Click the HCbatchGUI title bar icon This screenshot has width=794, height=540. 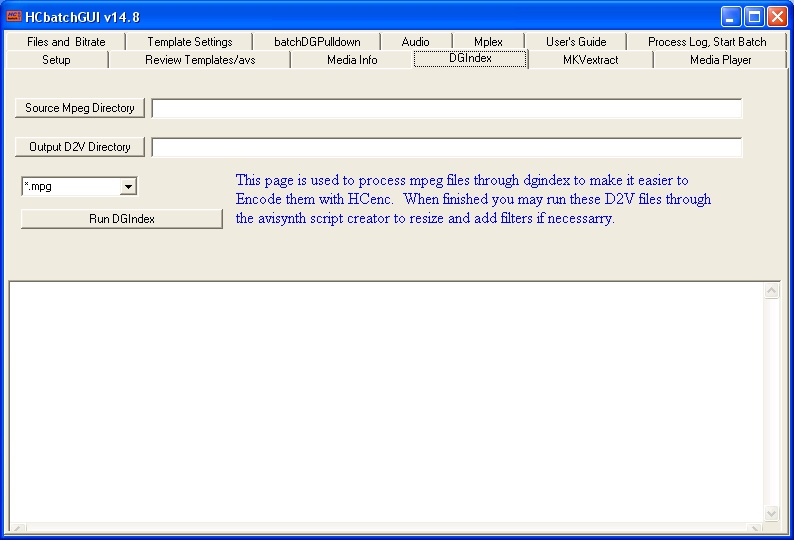[14, 16]
